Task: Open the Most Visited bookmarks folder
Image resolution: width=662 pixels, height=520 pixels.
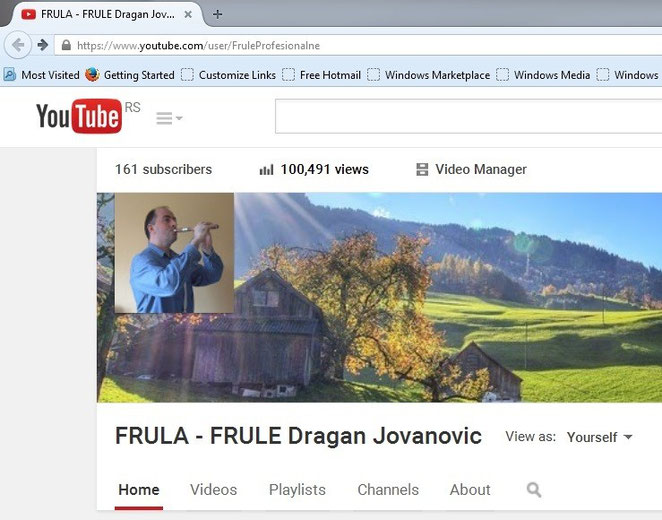Action: [42, 75]
